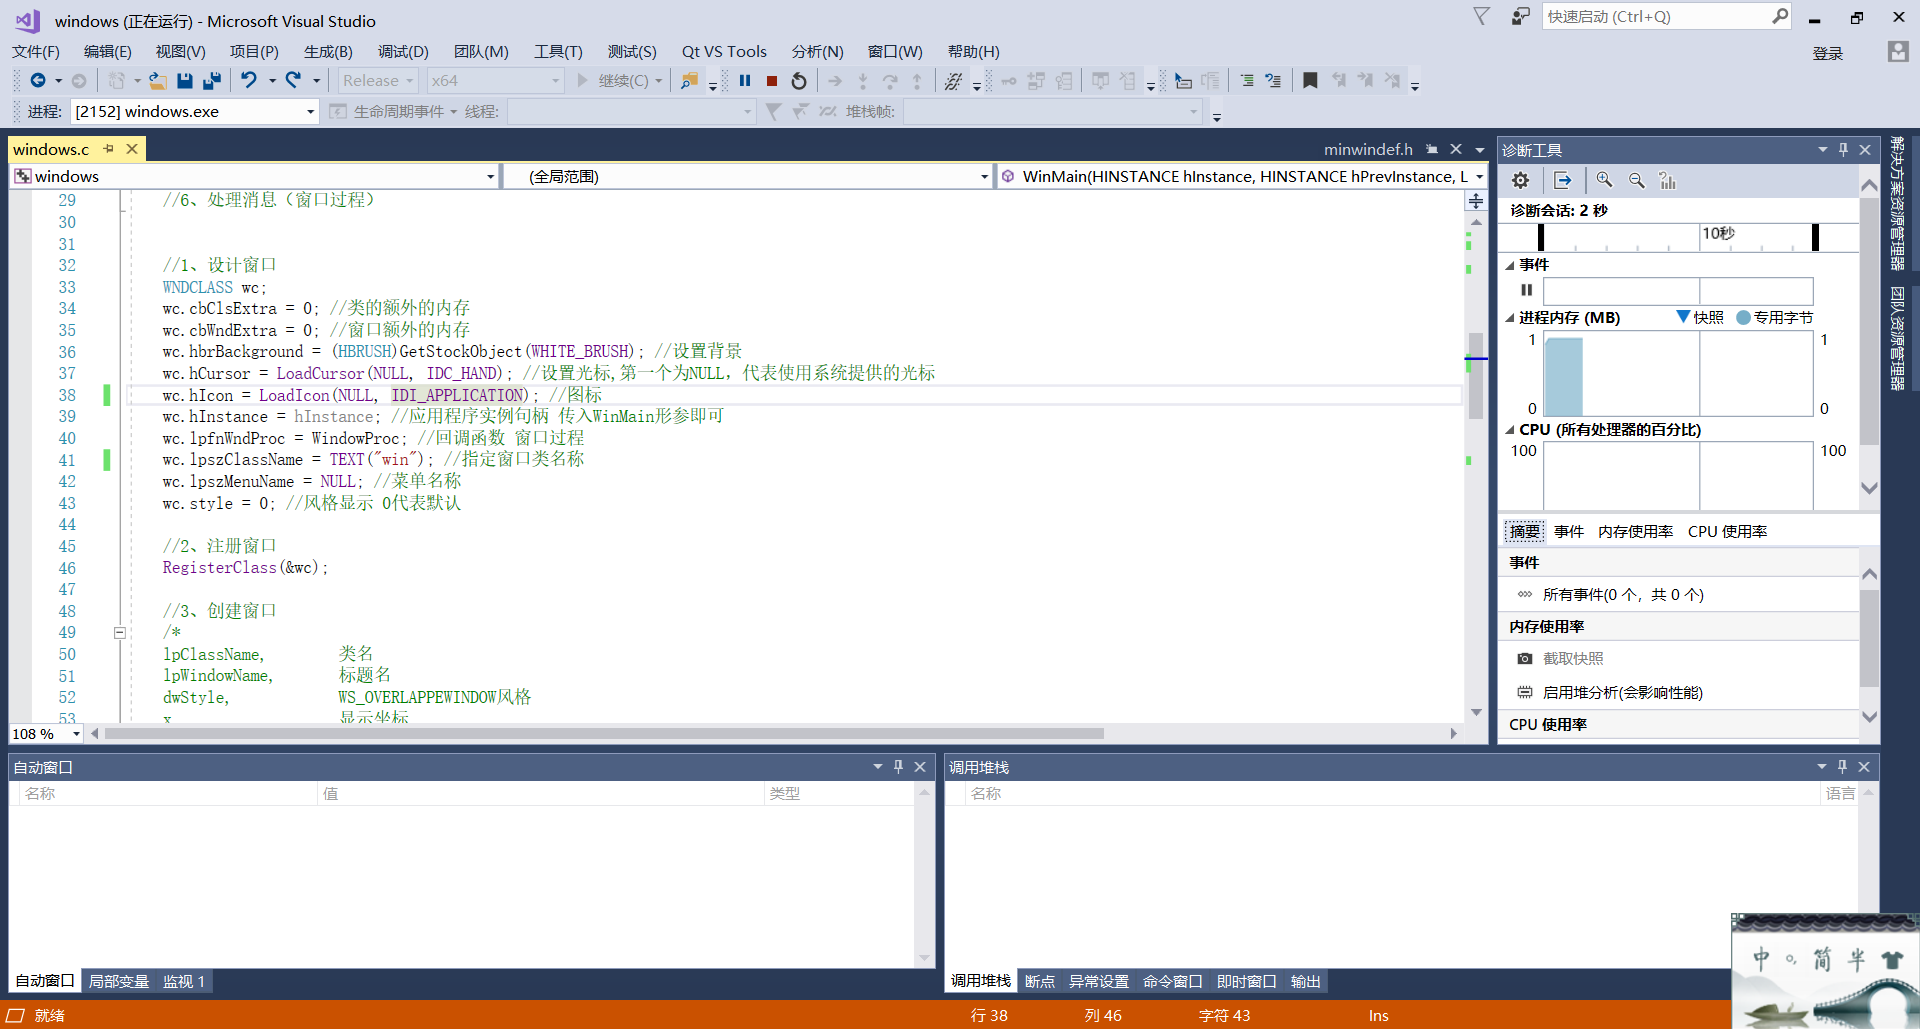The width and height of the screenshot is (1920, 1029).
Task: Switch to the 断点 tab
Action: coord(1040,982)
